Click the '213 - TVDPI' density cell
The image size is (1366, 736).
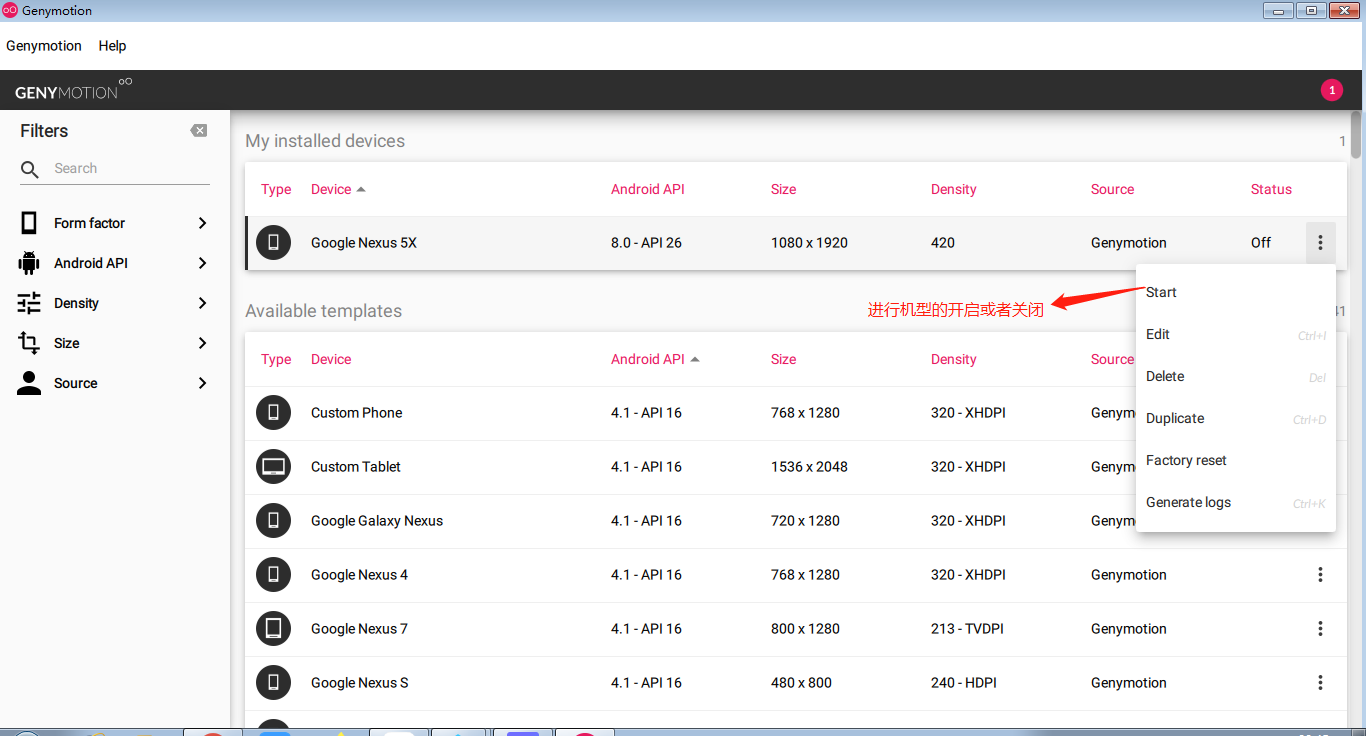tap(967, 628)
